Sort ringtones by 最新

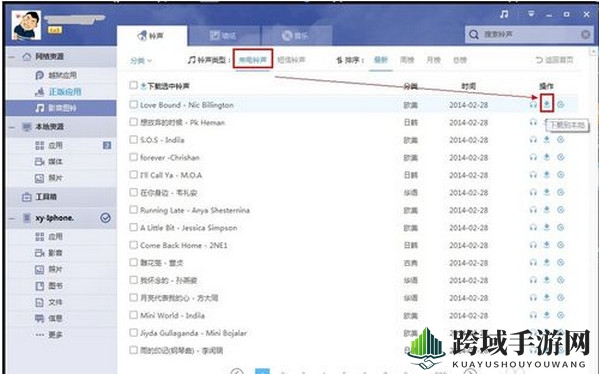click(381, 60)
